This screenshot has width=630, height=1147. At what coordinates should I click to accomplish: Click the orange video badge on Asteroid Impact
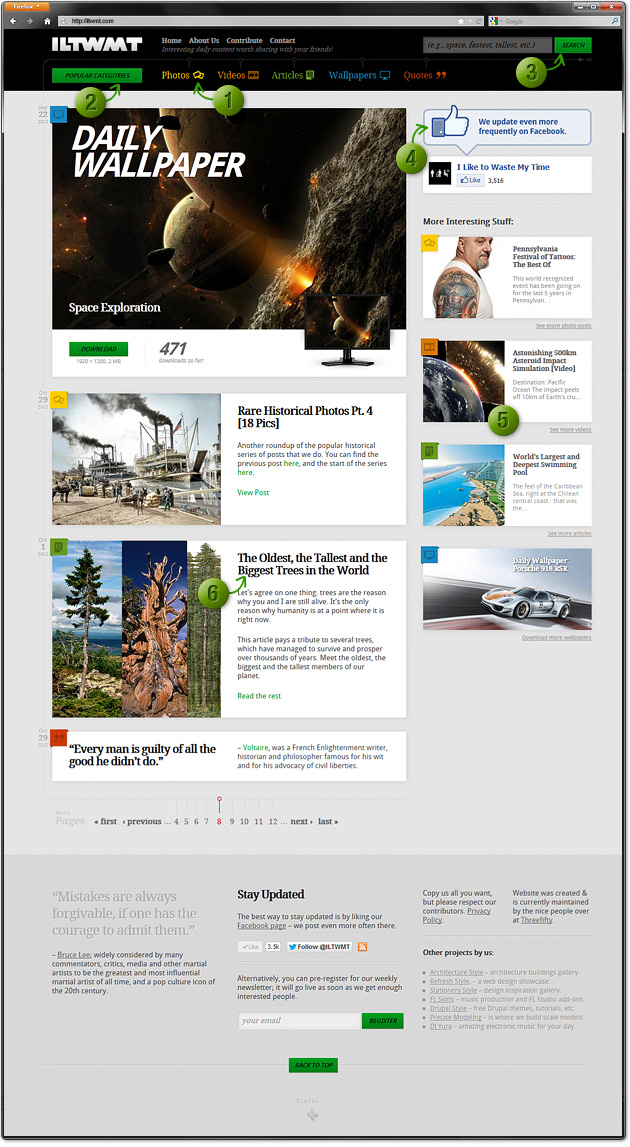click(x=430, y=347)
